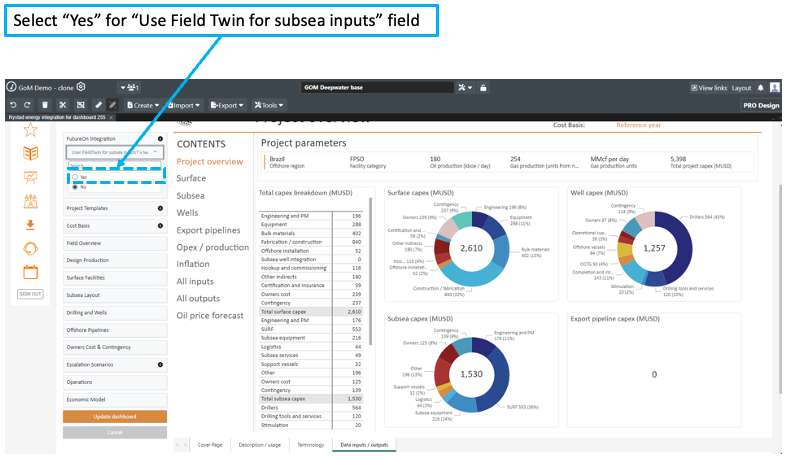The image size is (787, 457).
Task: Click info icon on FutureOn Integration
Action: coord(160,138)
